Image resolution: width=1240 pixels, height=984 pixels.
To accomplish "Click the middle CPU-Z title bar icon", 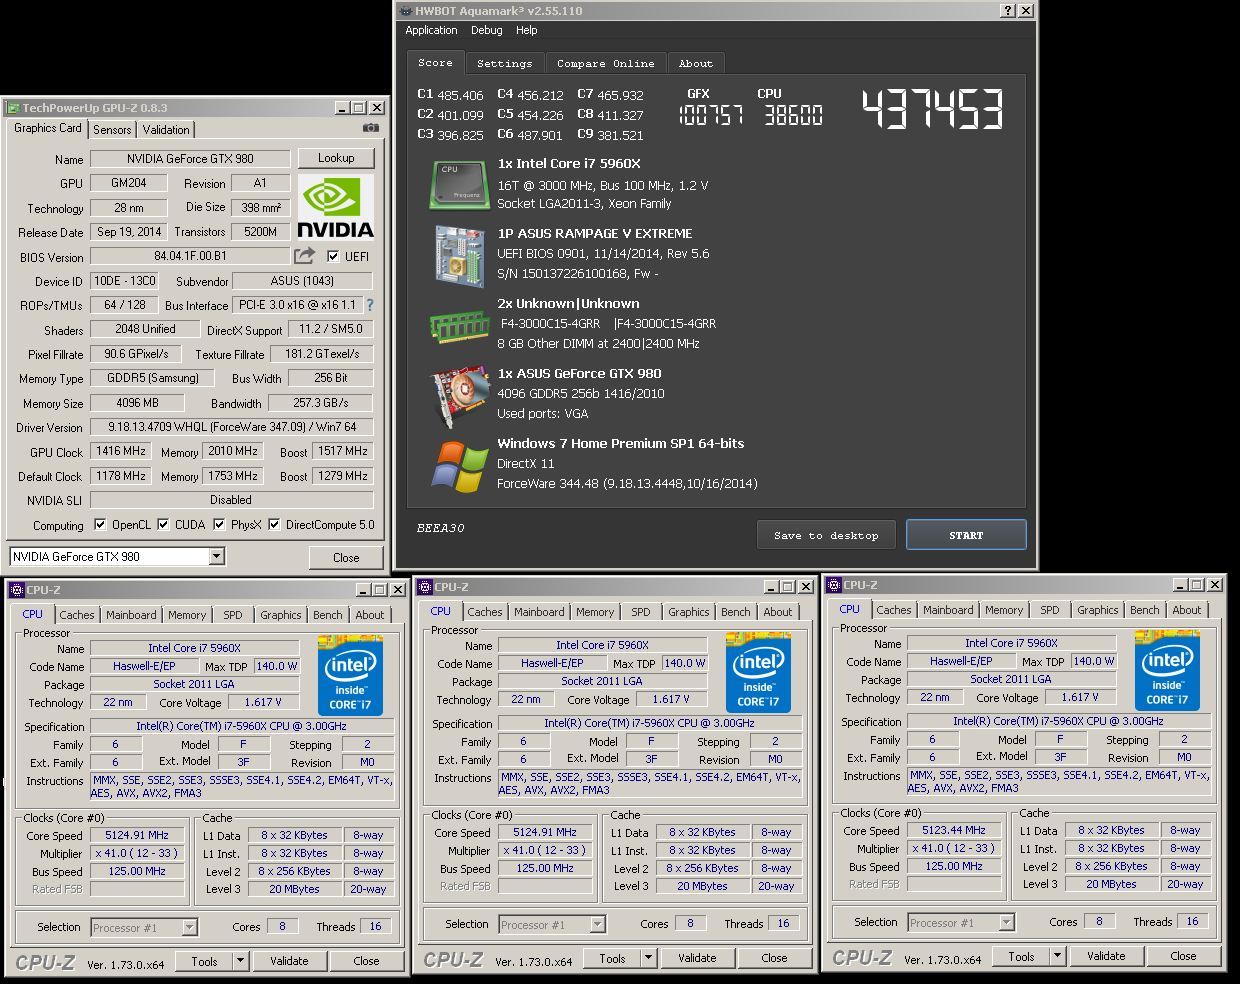I will pyautogui.click(x=425, y=587).
